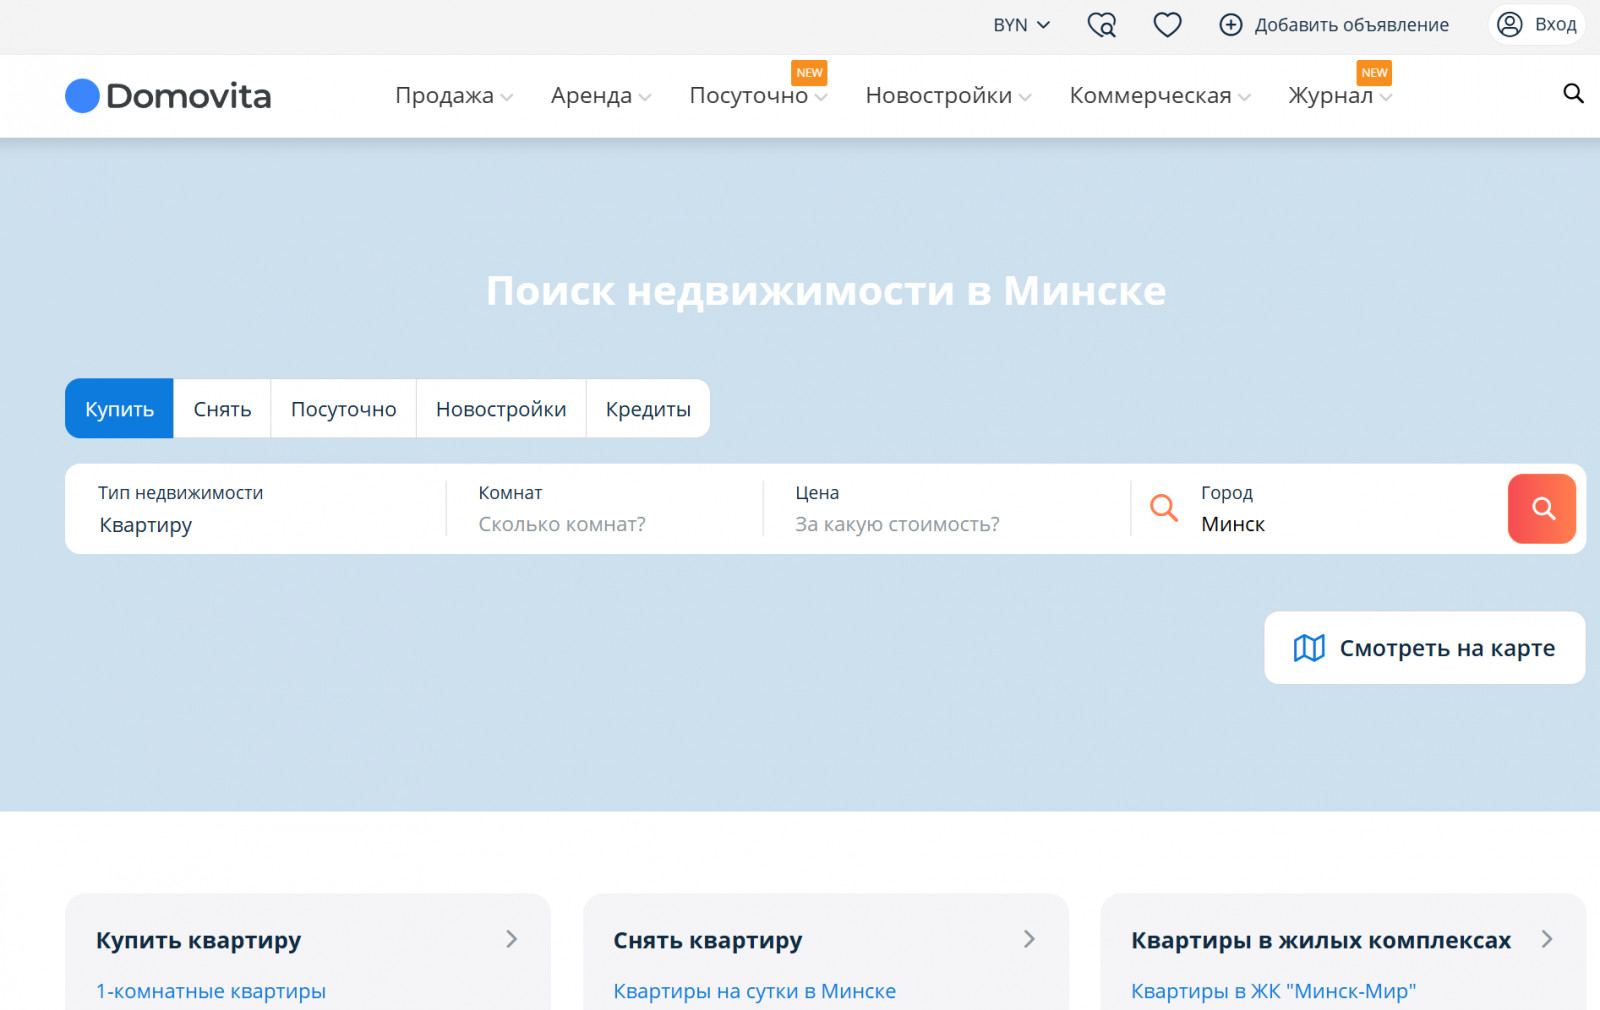The image size is (1600, 1010).
Task: Open Квартиры в жилых комплексах heading
Action: tap(1320, 940)
